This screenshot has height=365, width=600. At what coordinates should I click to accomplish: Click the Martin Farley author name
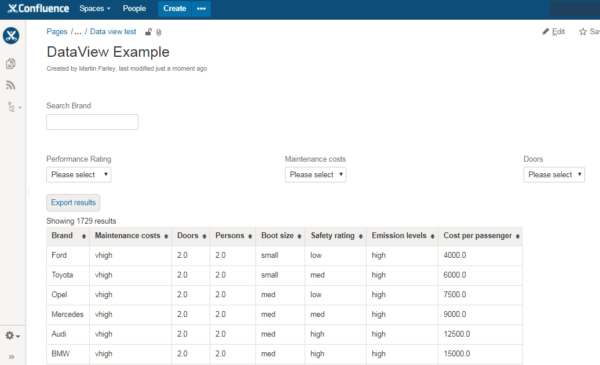pos(97,69)
